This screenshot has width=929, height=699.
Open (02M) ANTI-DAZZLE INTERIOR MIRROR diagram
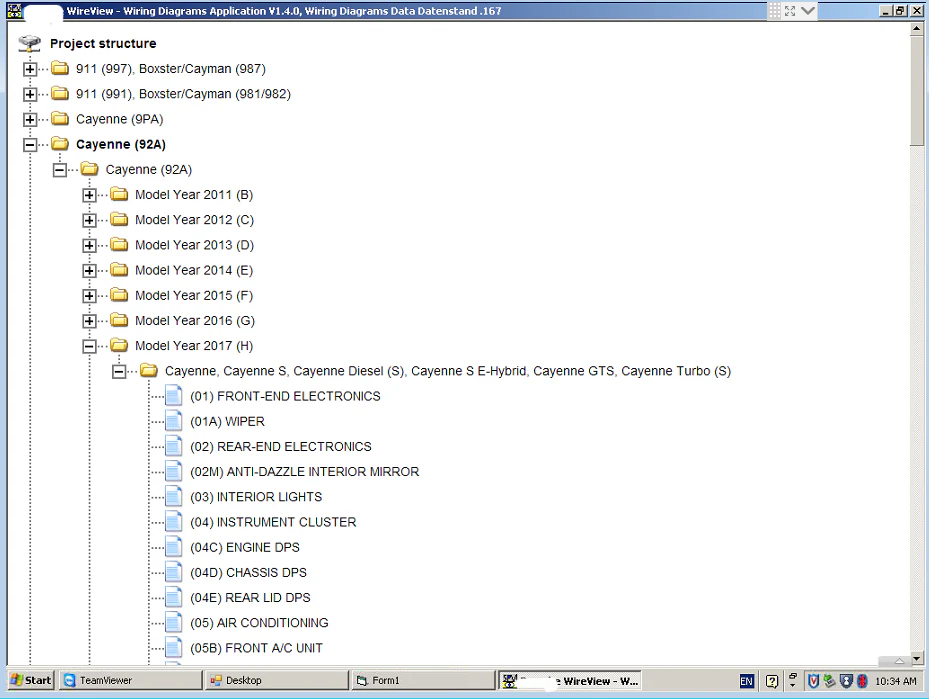coord(305,472)
